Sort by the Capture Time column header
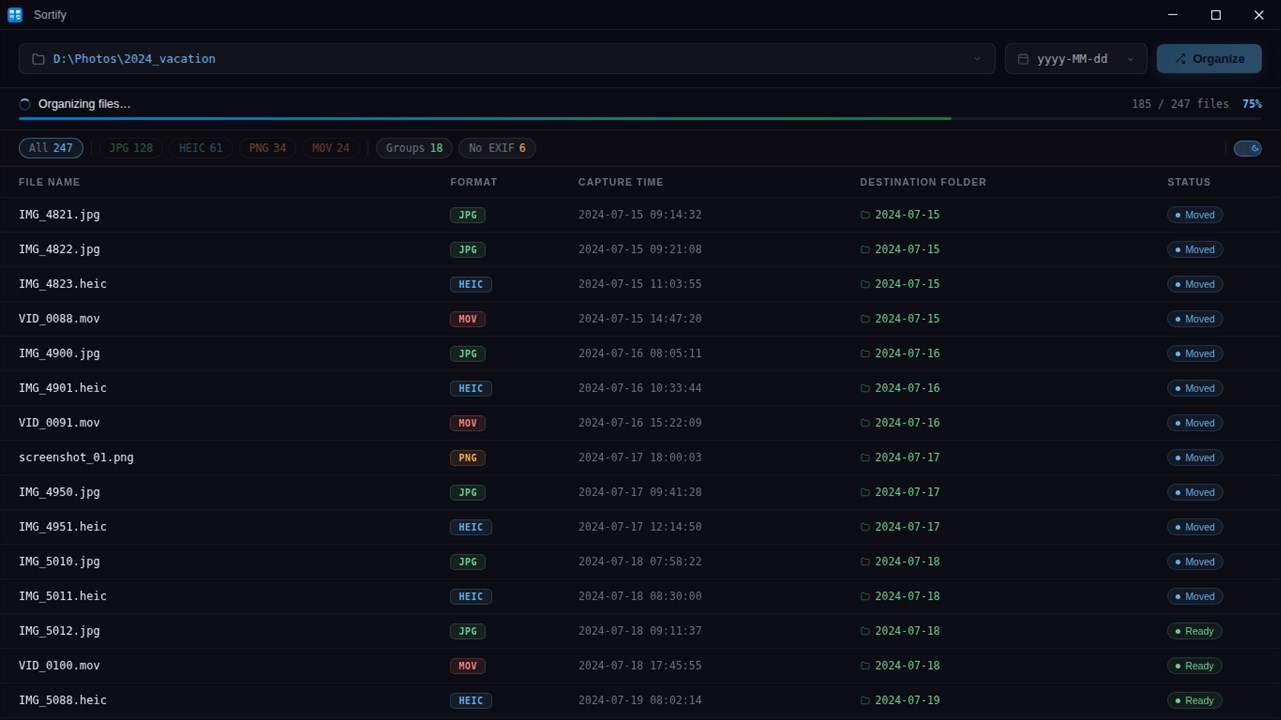The image size is (1281, 720). pos(620,182)
